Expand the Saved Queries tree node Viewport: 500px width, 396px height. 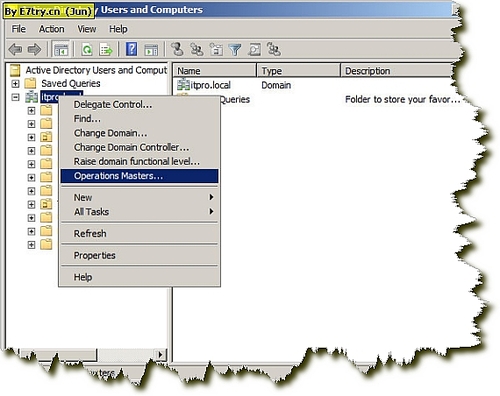(15, 83)
